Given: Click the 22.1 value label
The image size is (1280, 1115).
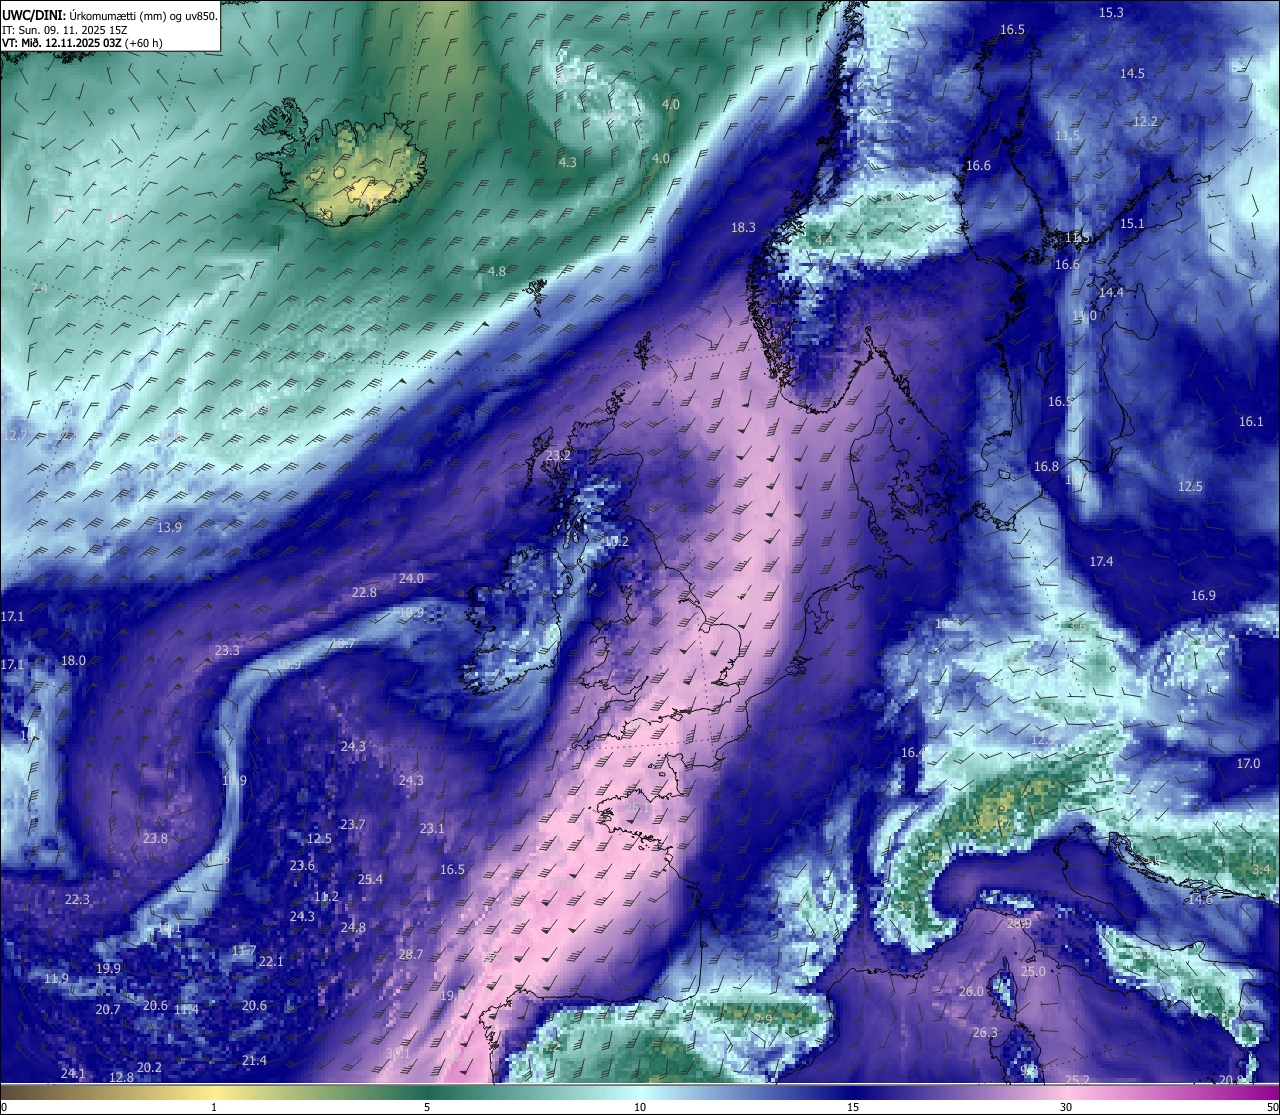Looking at the screenshot, I should click(x=271, y=962).
